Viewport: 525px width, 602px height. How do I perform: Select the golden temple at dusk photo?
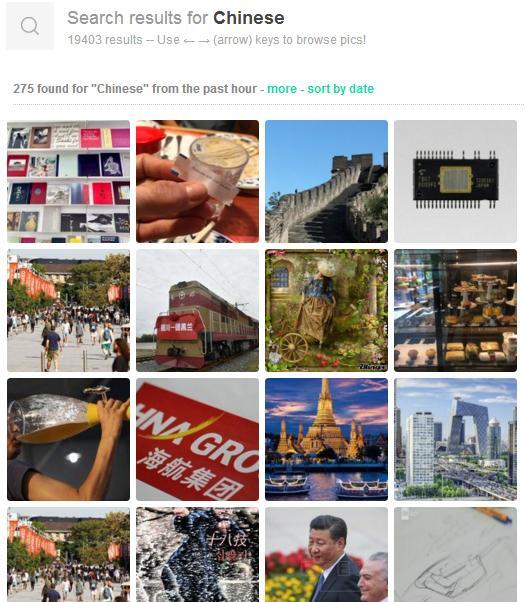click(326, 439)
